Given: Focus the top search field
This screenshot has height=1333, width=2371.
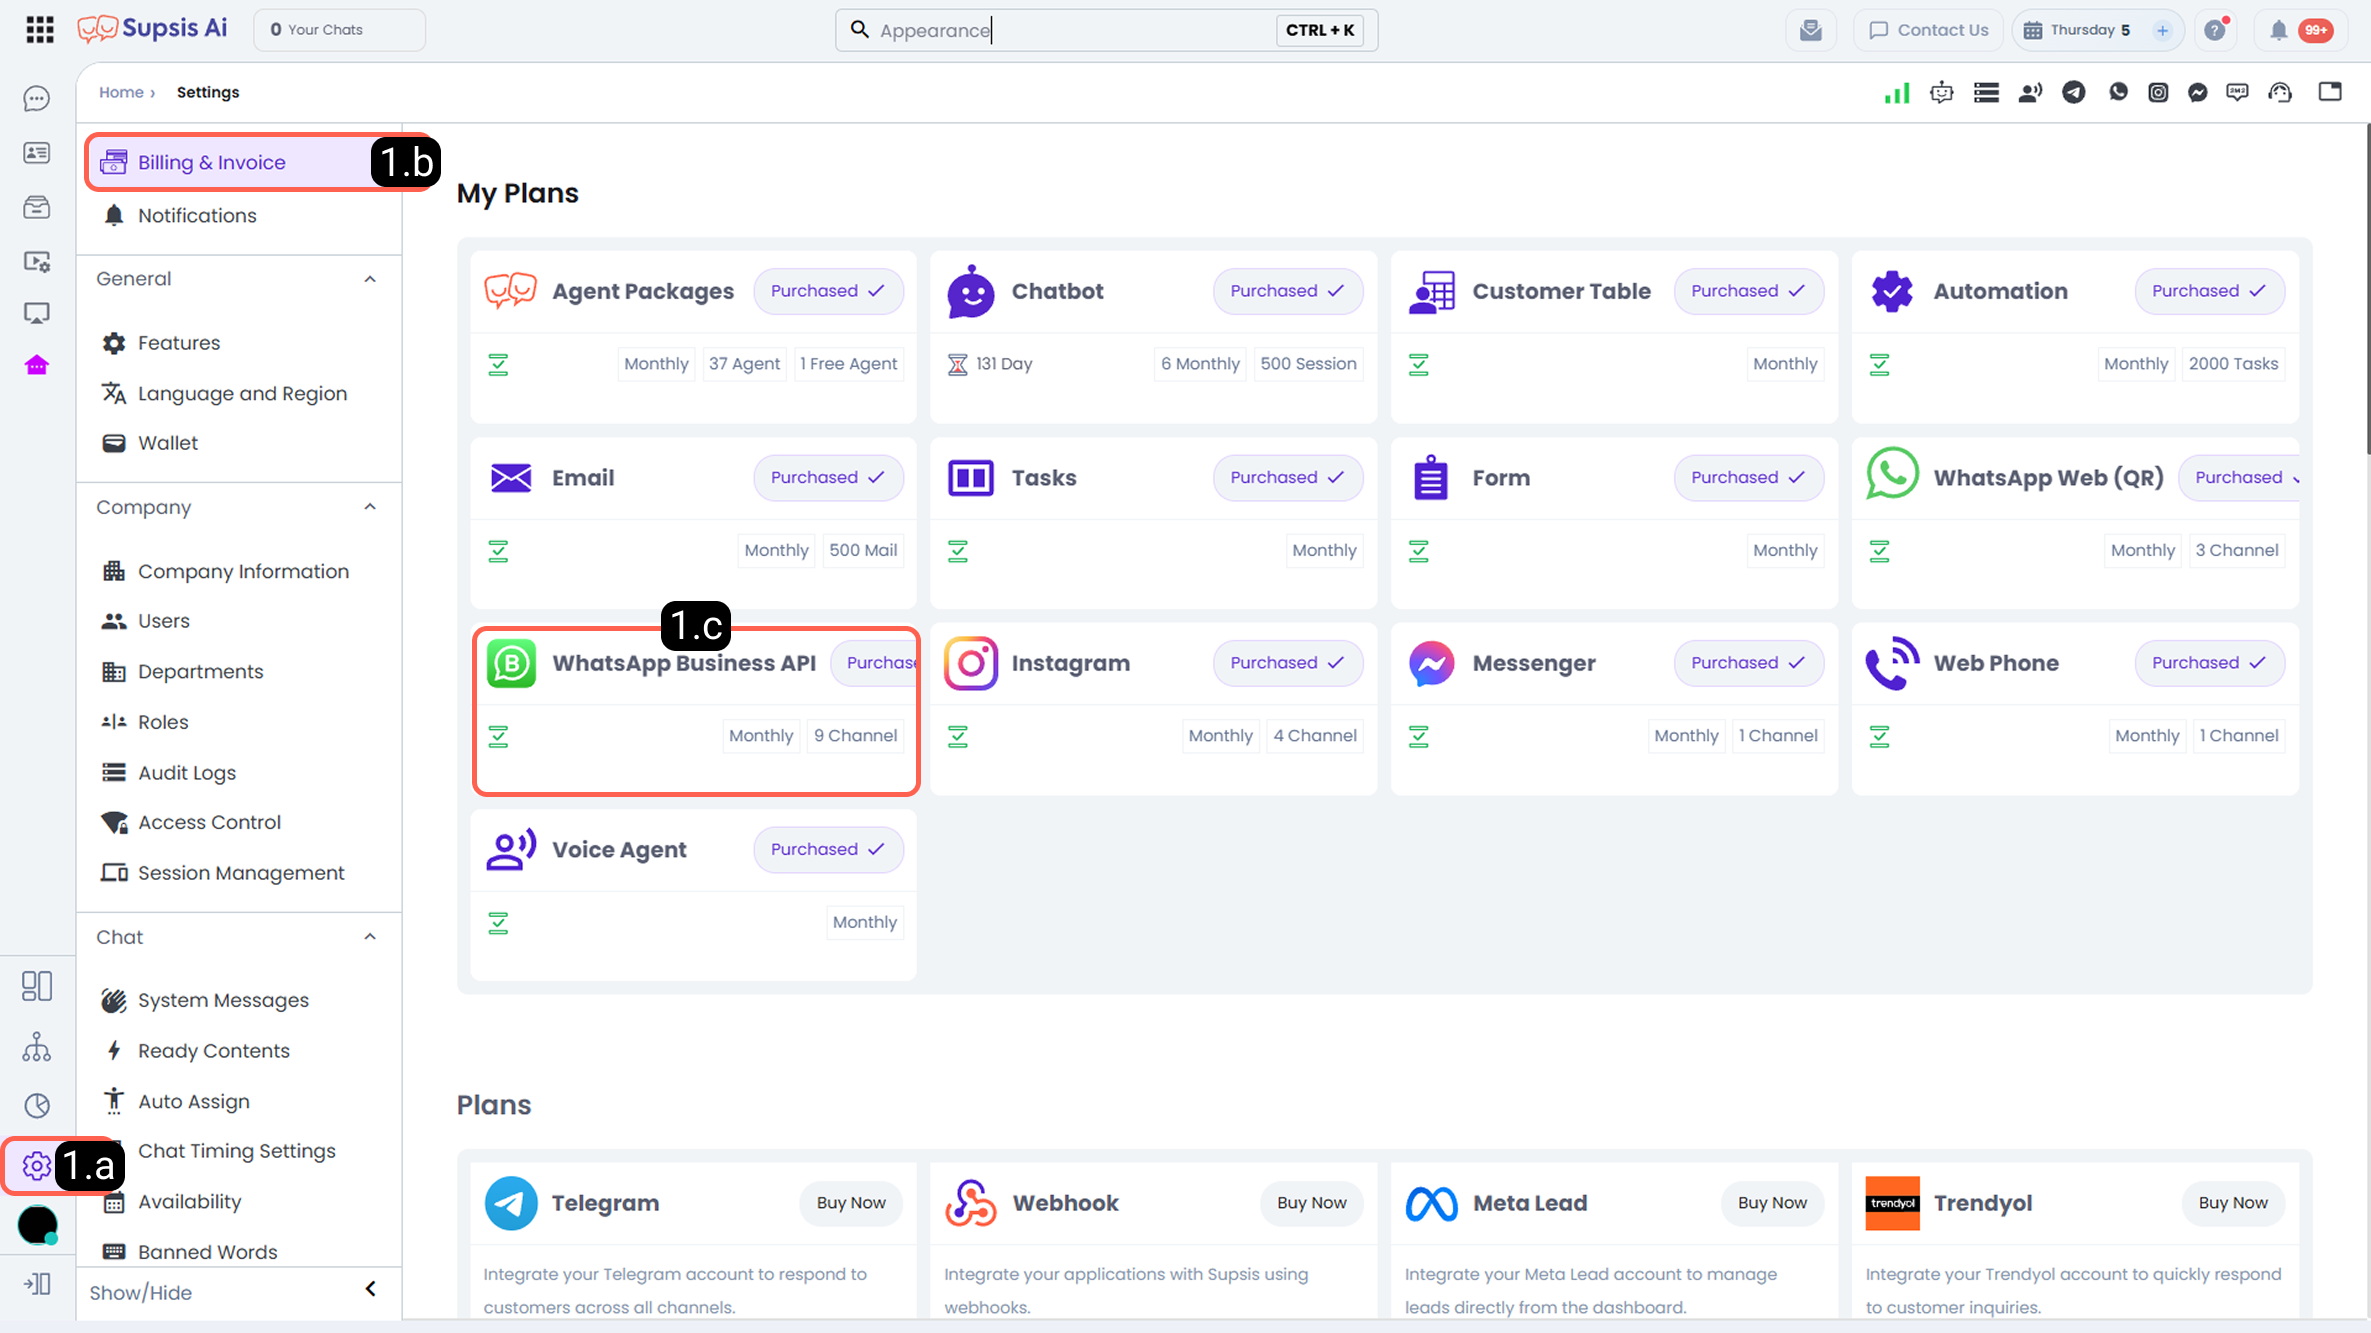Looking at the screenshot, I should pos(1106,30).
